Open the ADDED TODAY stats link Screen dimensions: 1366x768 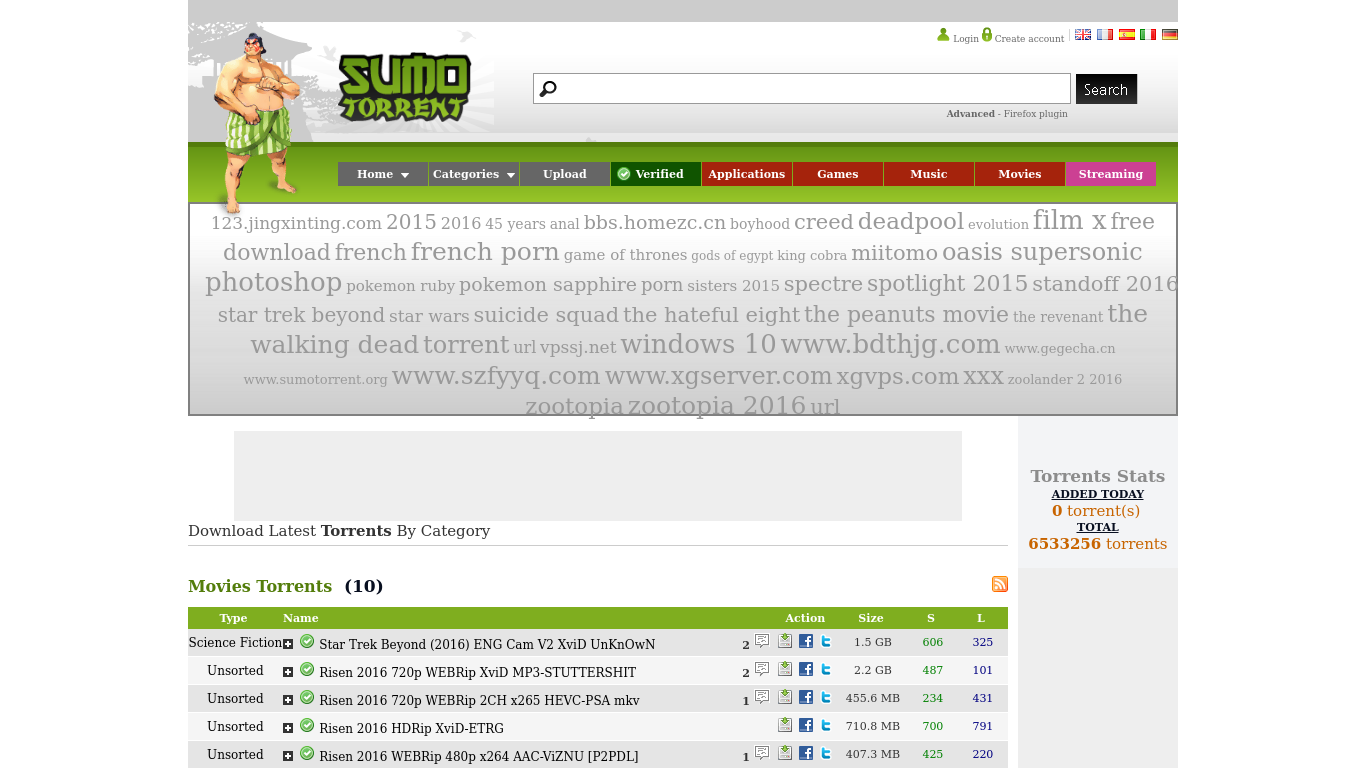click(1098, 494)
